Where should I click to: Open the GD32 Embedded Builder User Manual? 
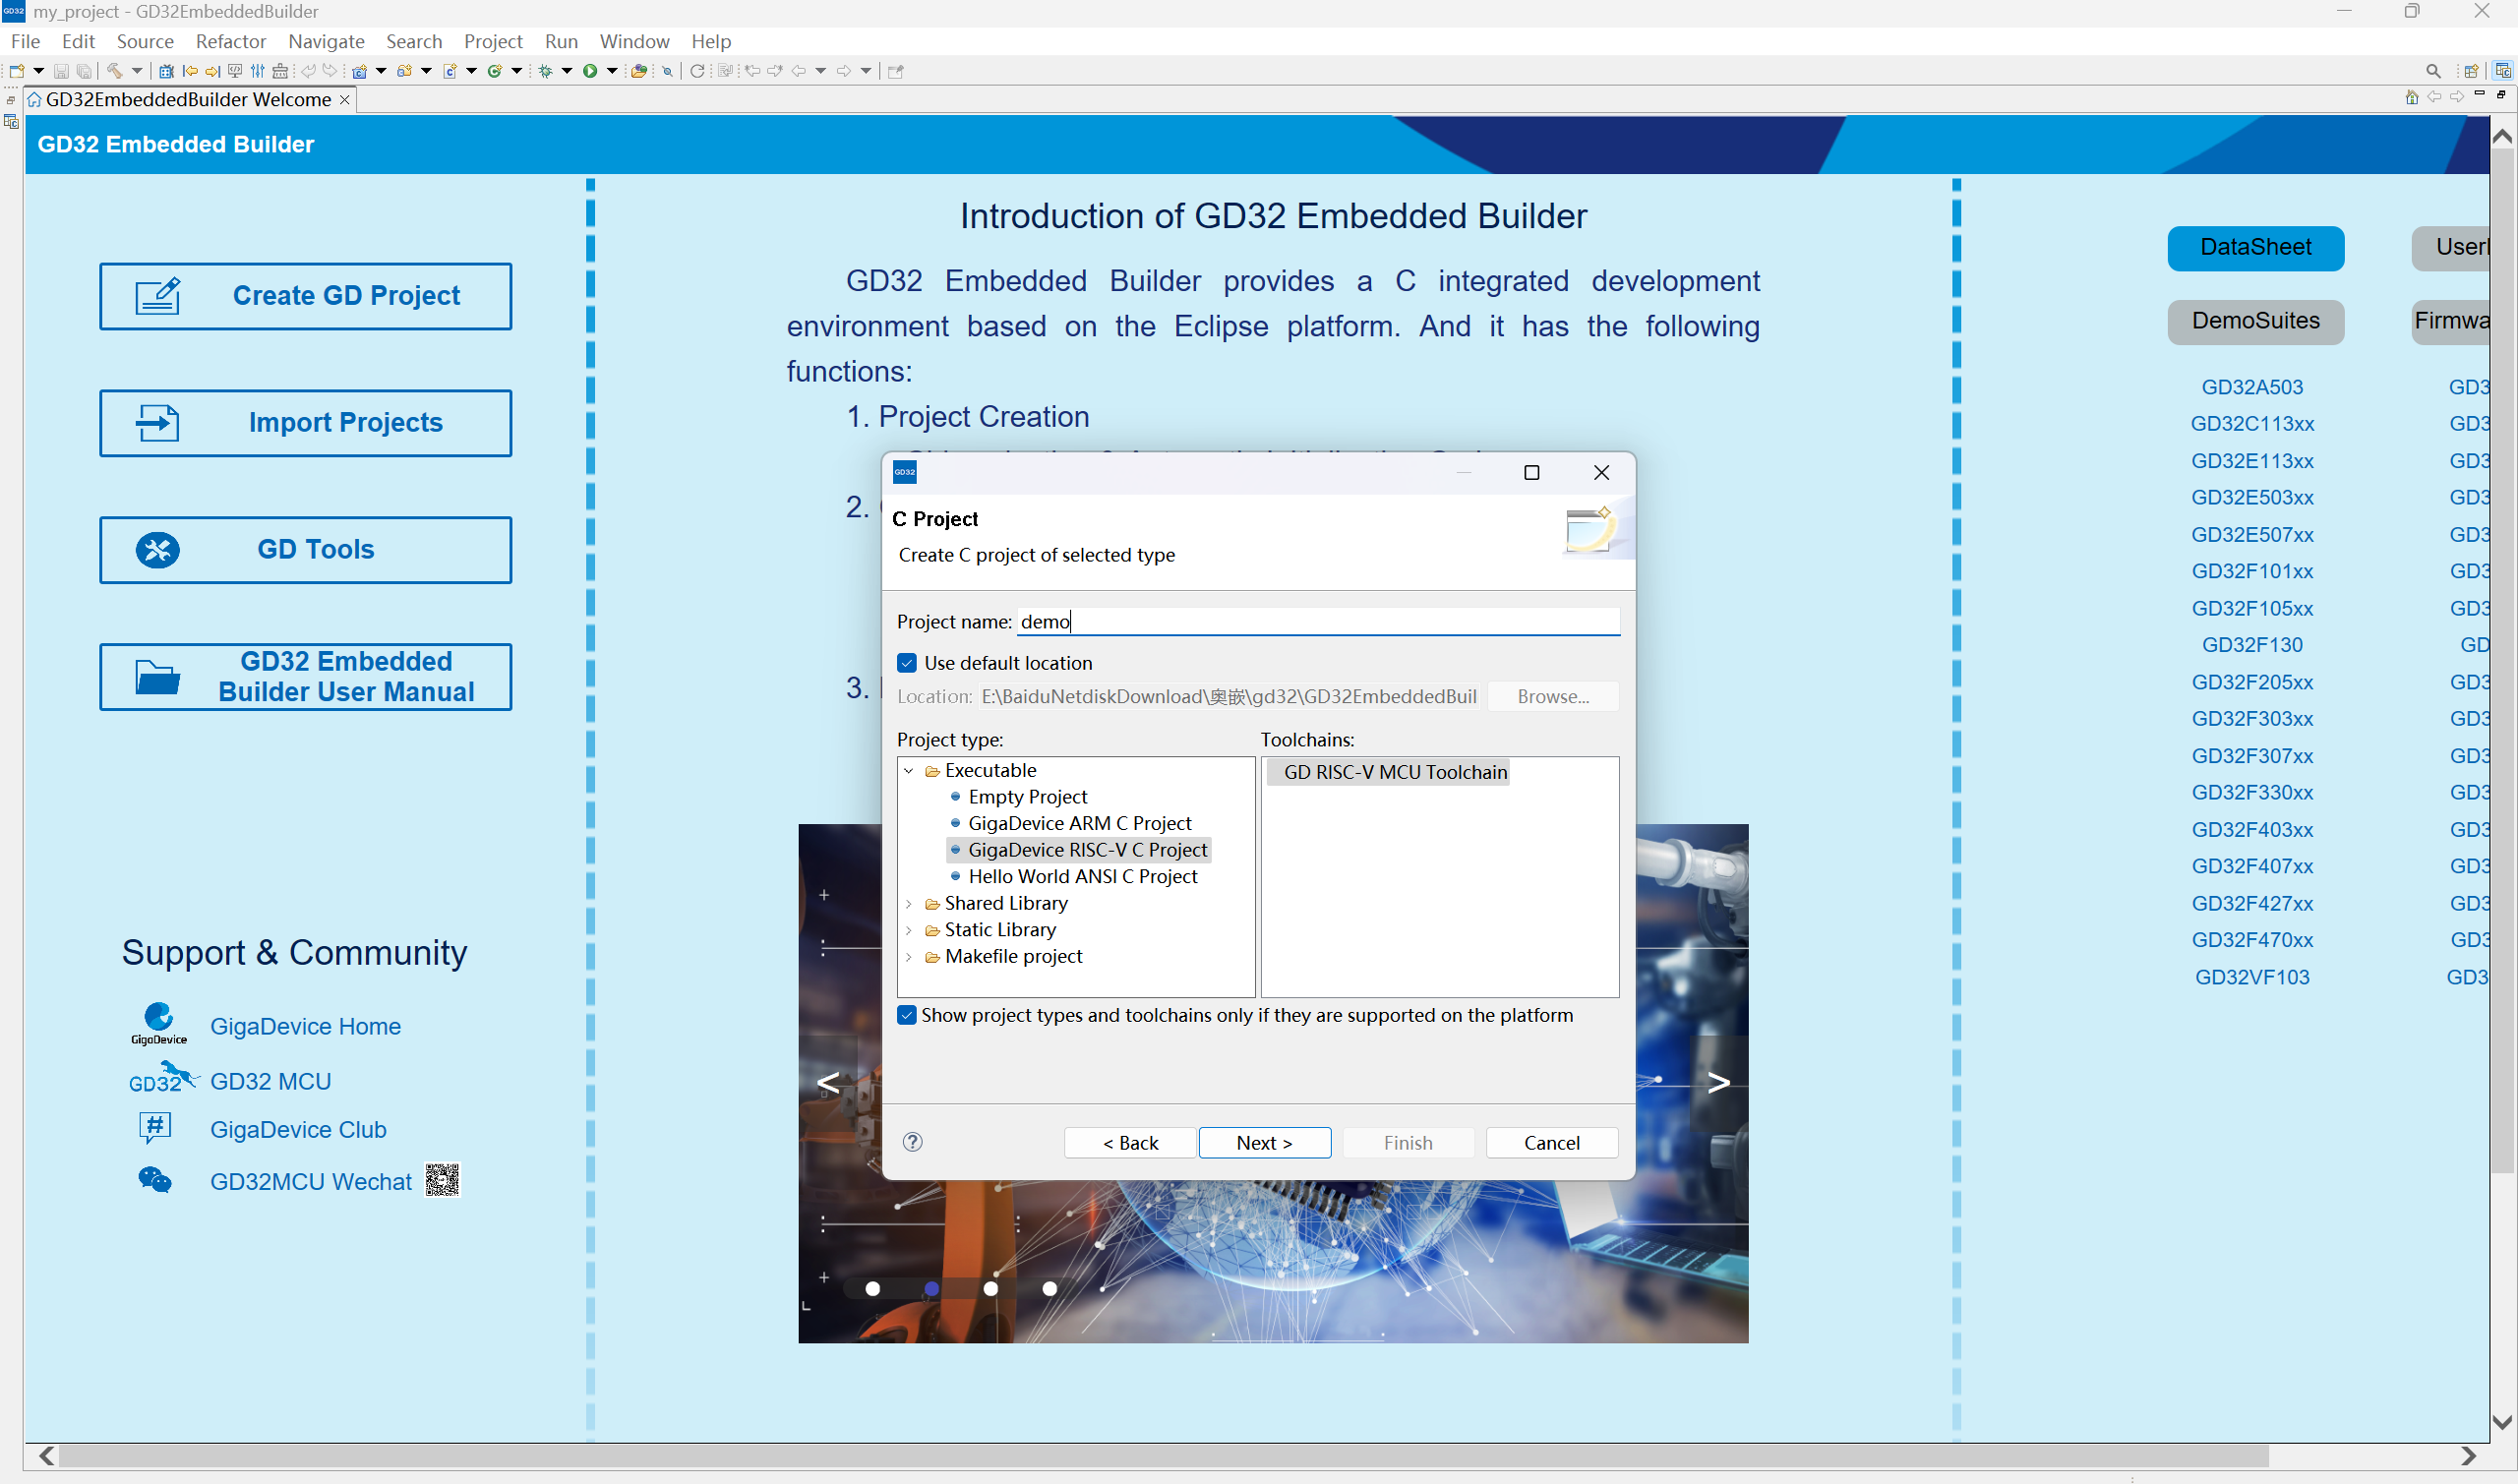(305, 676)
